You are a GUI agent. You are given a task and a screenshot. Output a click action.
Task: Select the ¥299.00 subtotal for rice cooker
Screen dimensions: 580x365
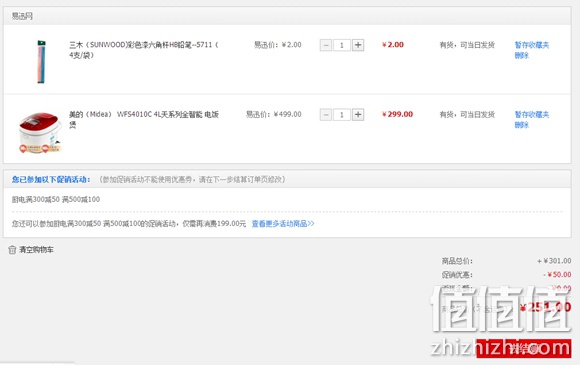tap(397, 114)
